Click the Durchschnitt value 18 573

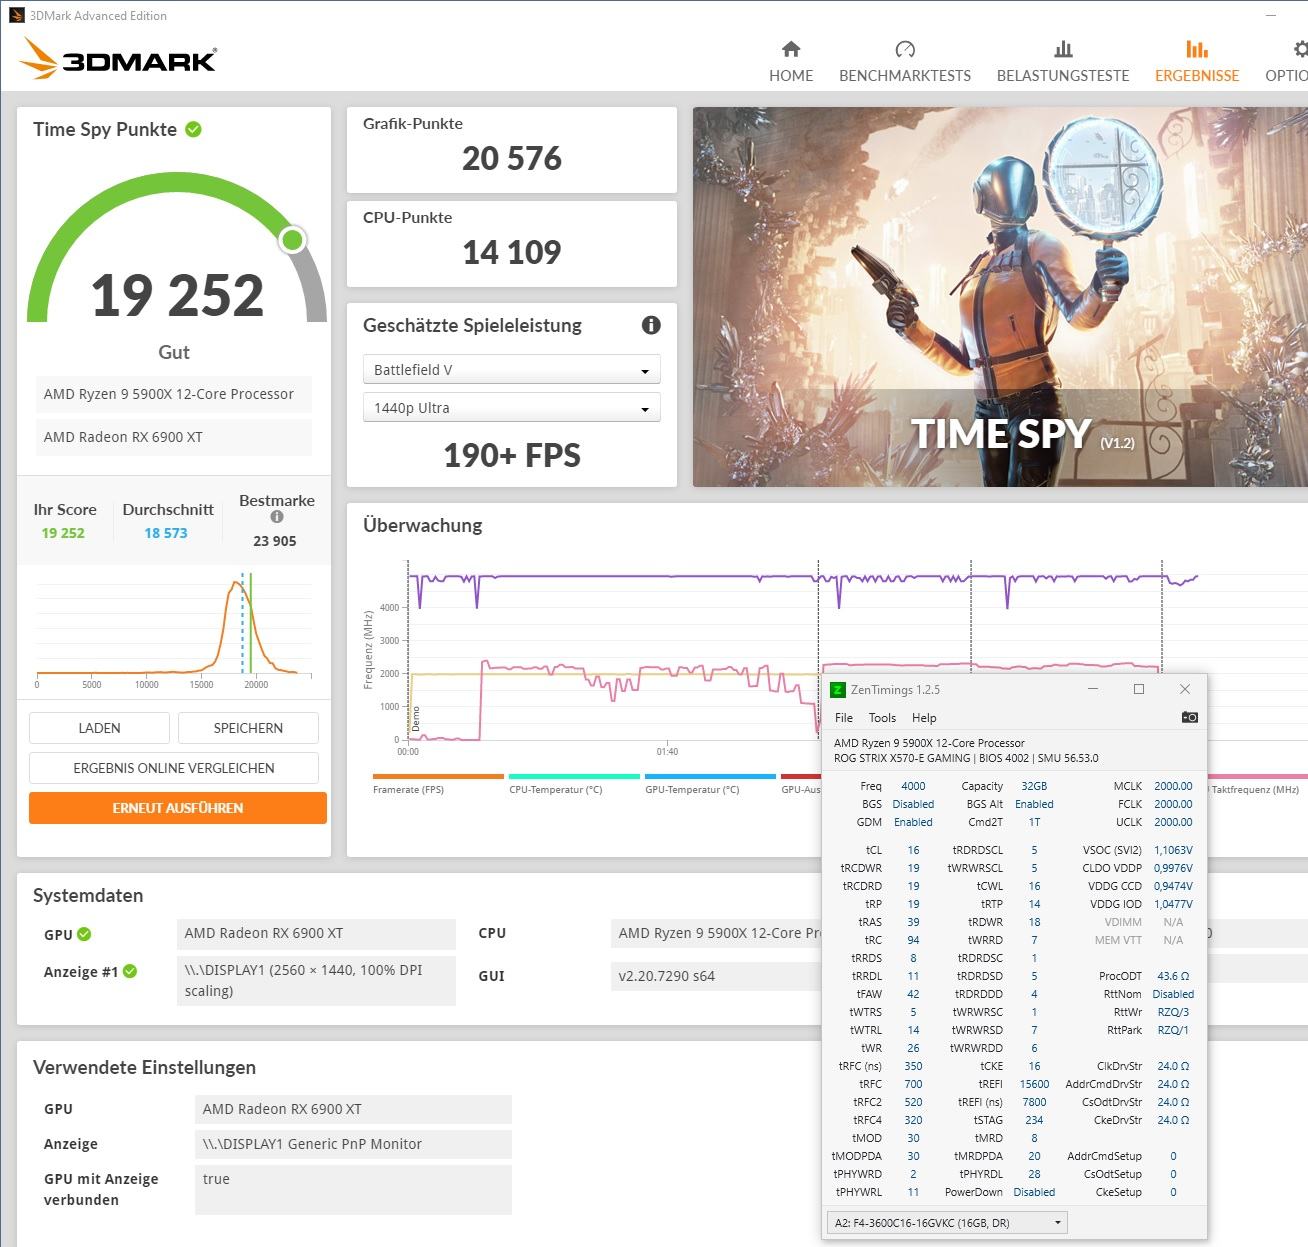coord(166,533)
